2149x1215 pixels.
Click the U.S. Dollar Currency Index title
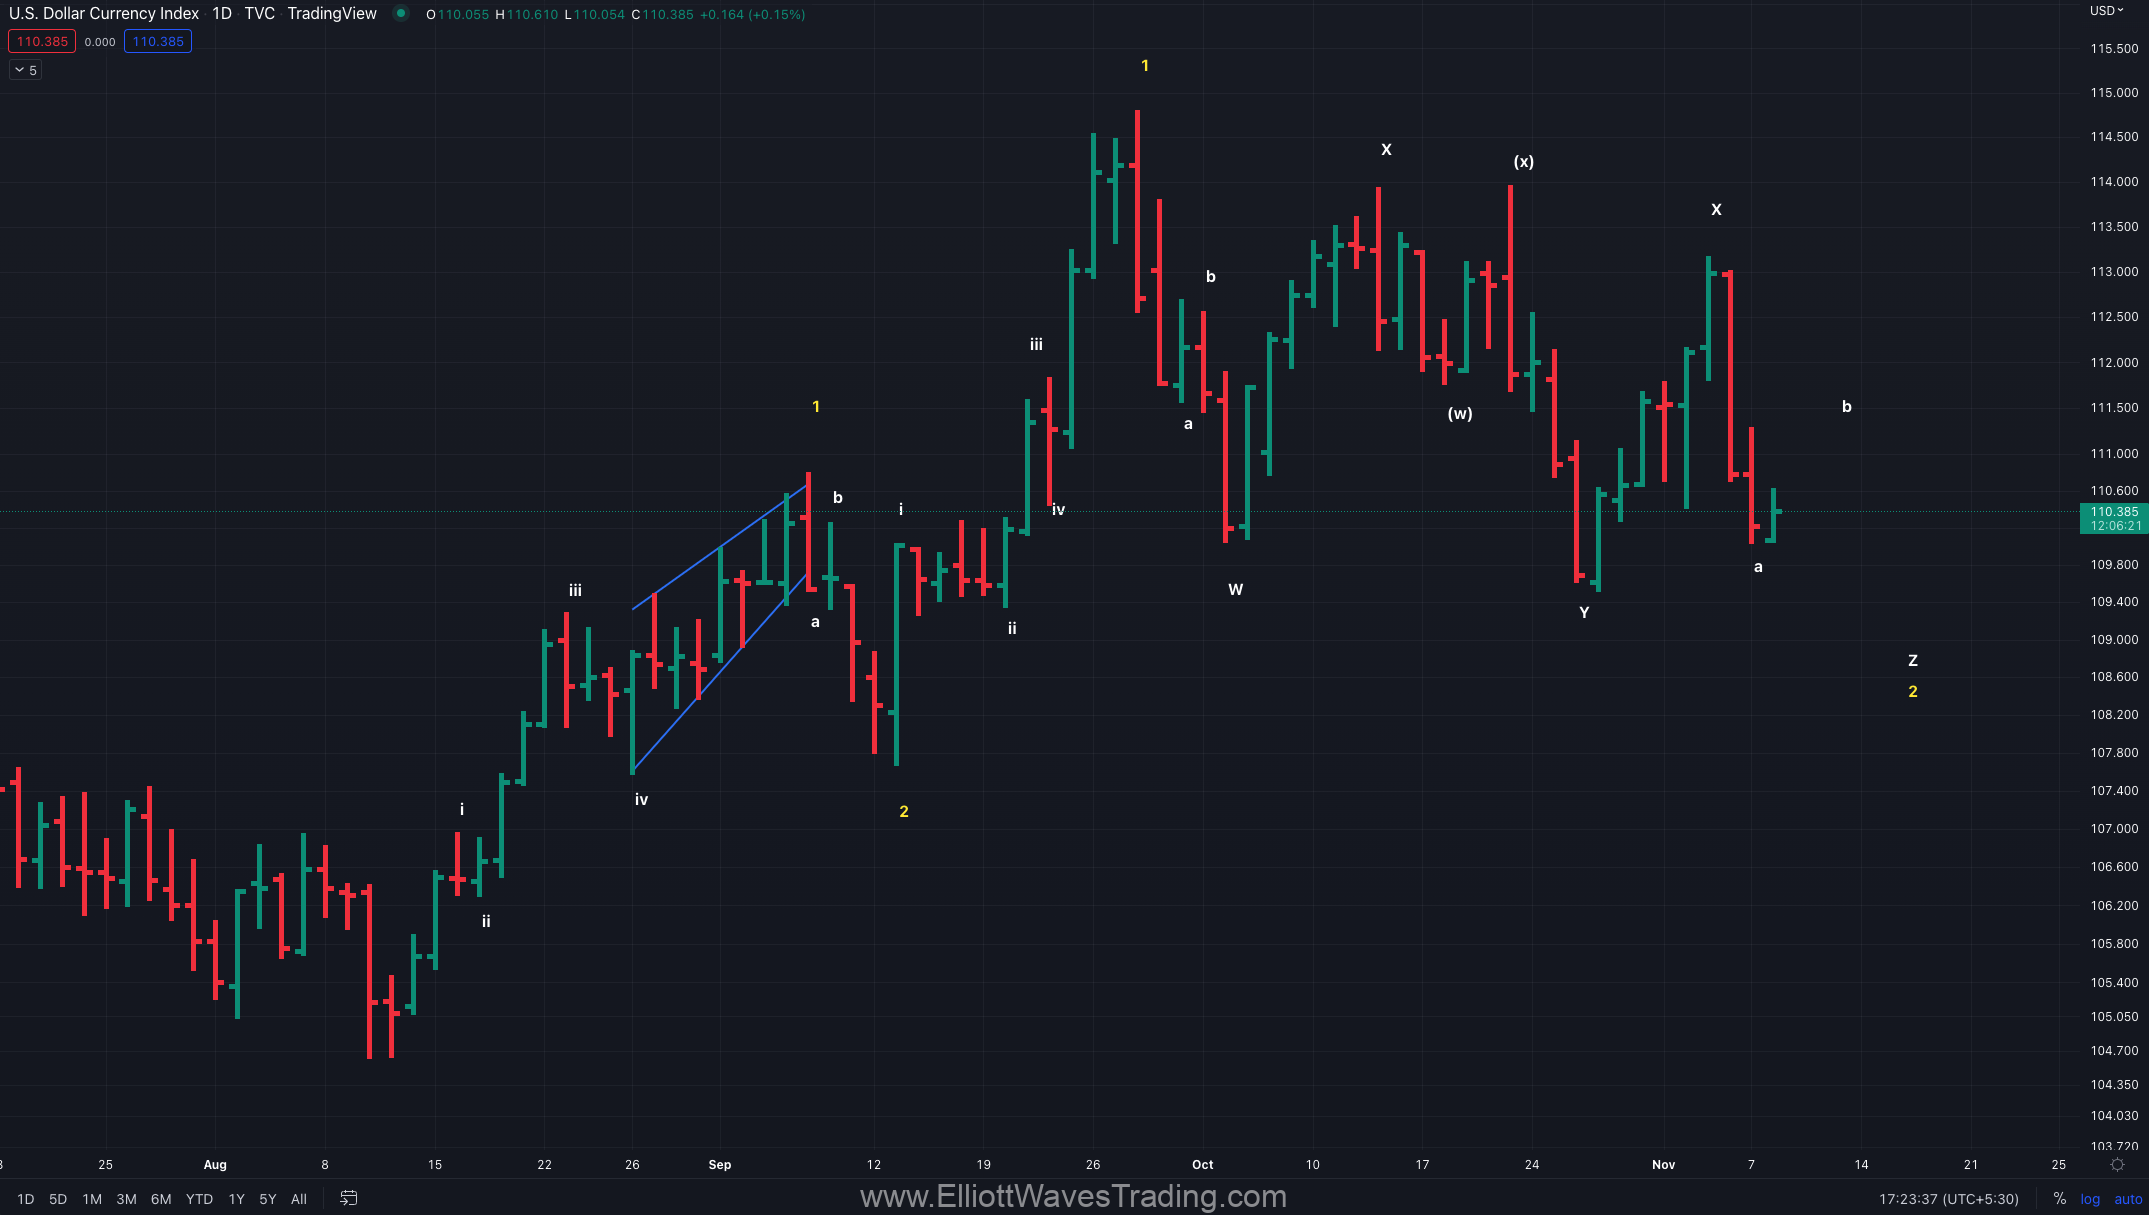(104, 14)
